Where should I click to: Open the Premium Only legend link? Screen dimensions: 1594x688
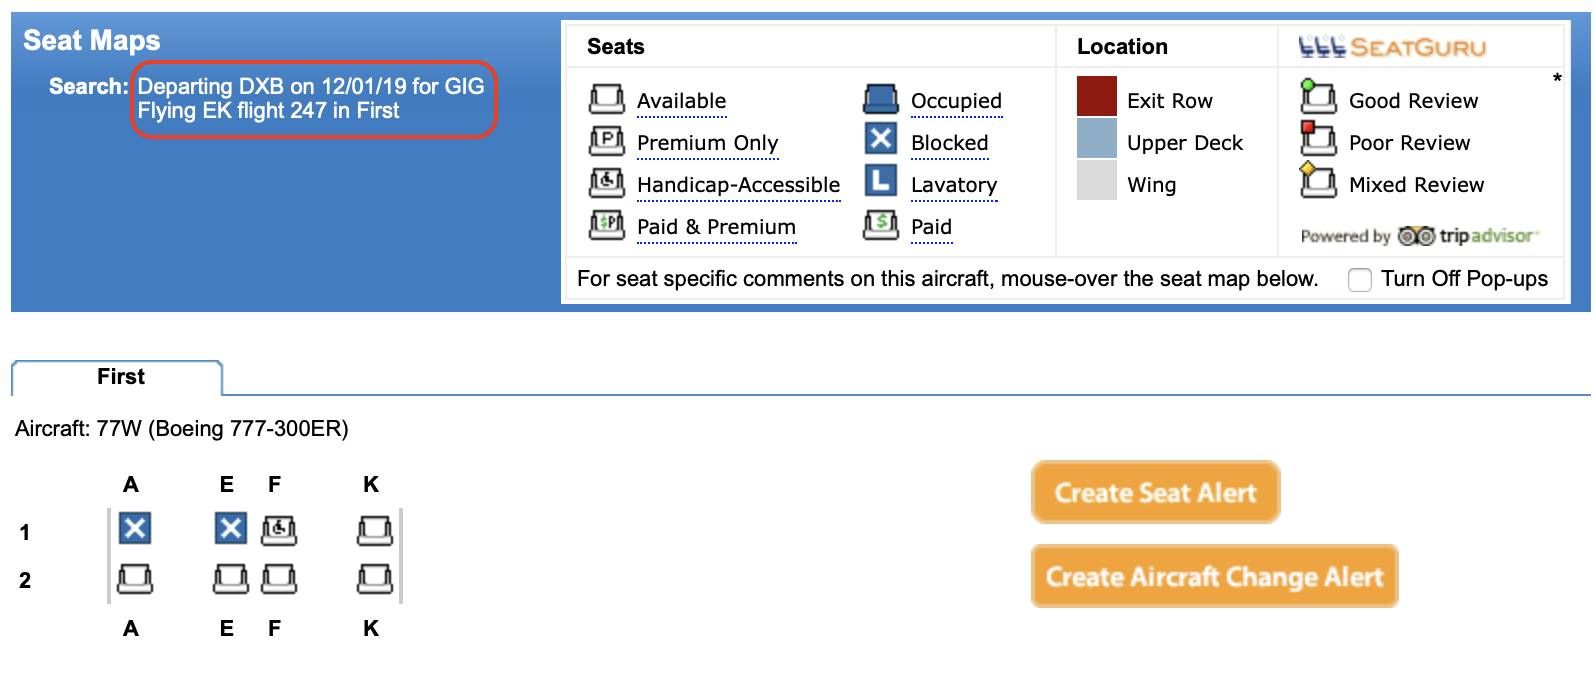coord(707,143)
